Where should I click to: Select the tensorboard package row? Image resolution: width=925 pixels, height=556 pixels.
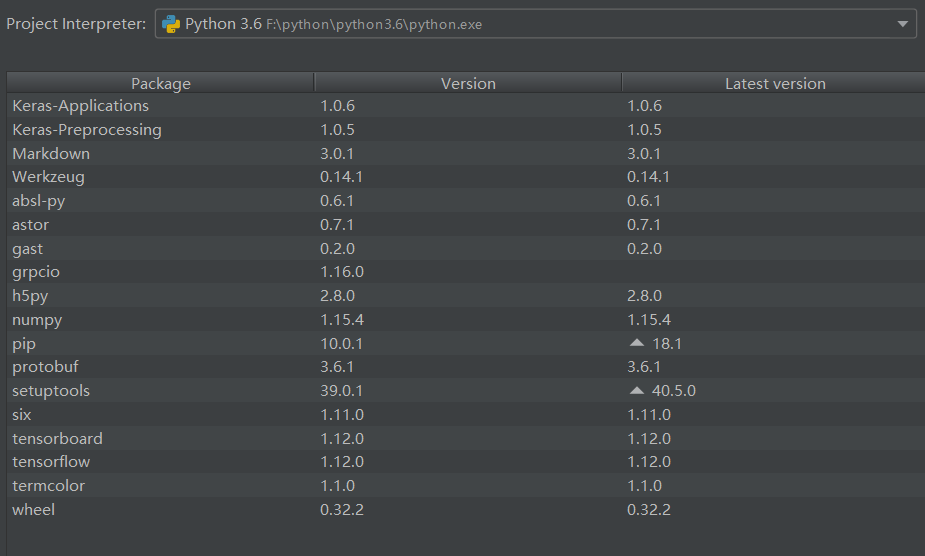click(466, 439)
